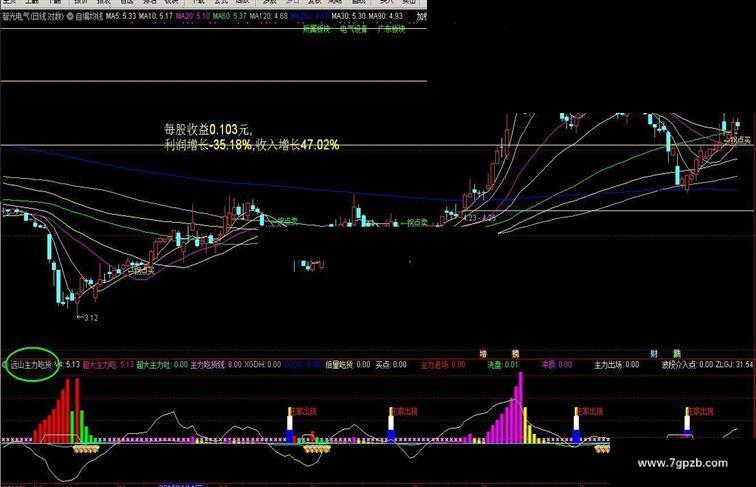Click the 远山主力吃货 indicator name
This screenshot has width=756, height=487.
[31, 365]
